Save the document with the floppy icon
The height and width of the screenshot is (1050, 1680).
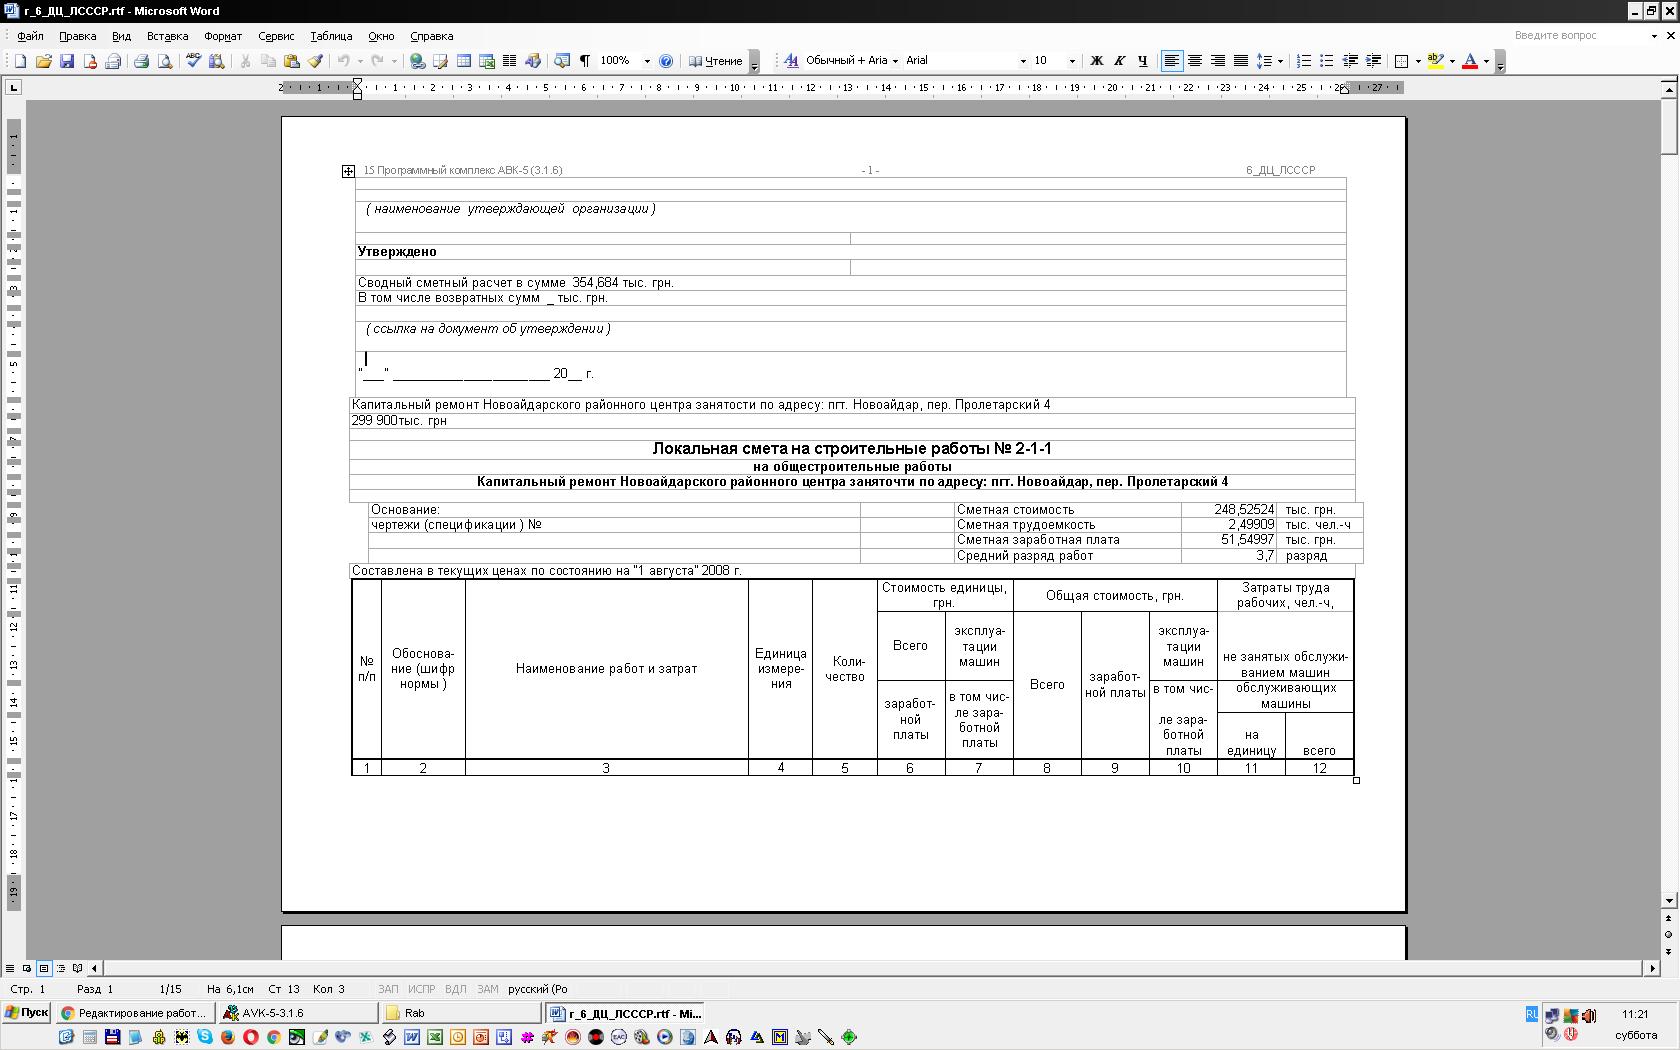pos(66,61)
